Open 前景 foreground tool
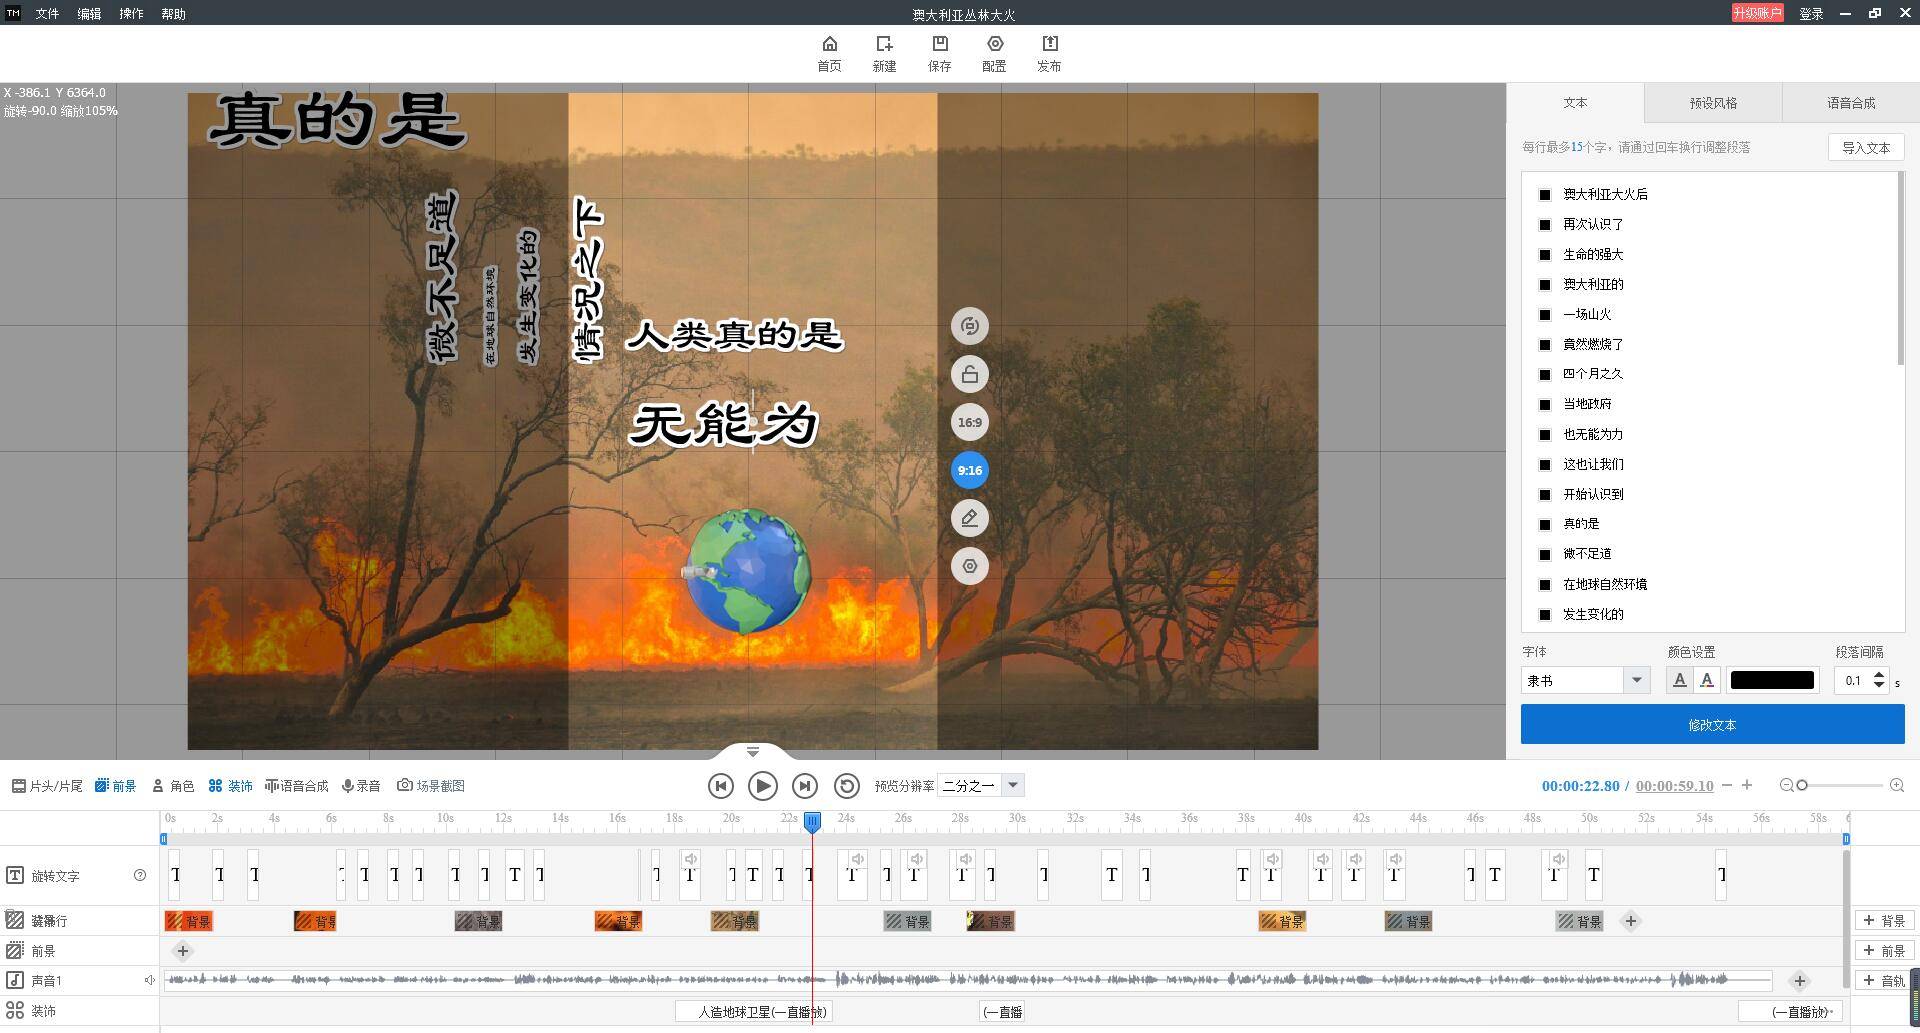This screenshot has height=1033, width=1920. pos(115,786)
